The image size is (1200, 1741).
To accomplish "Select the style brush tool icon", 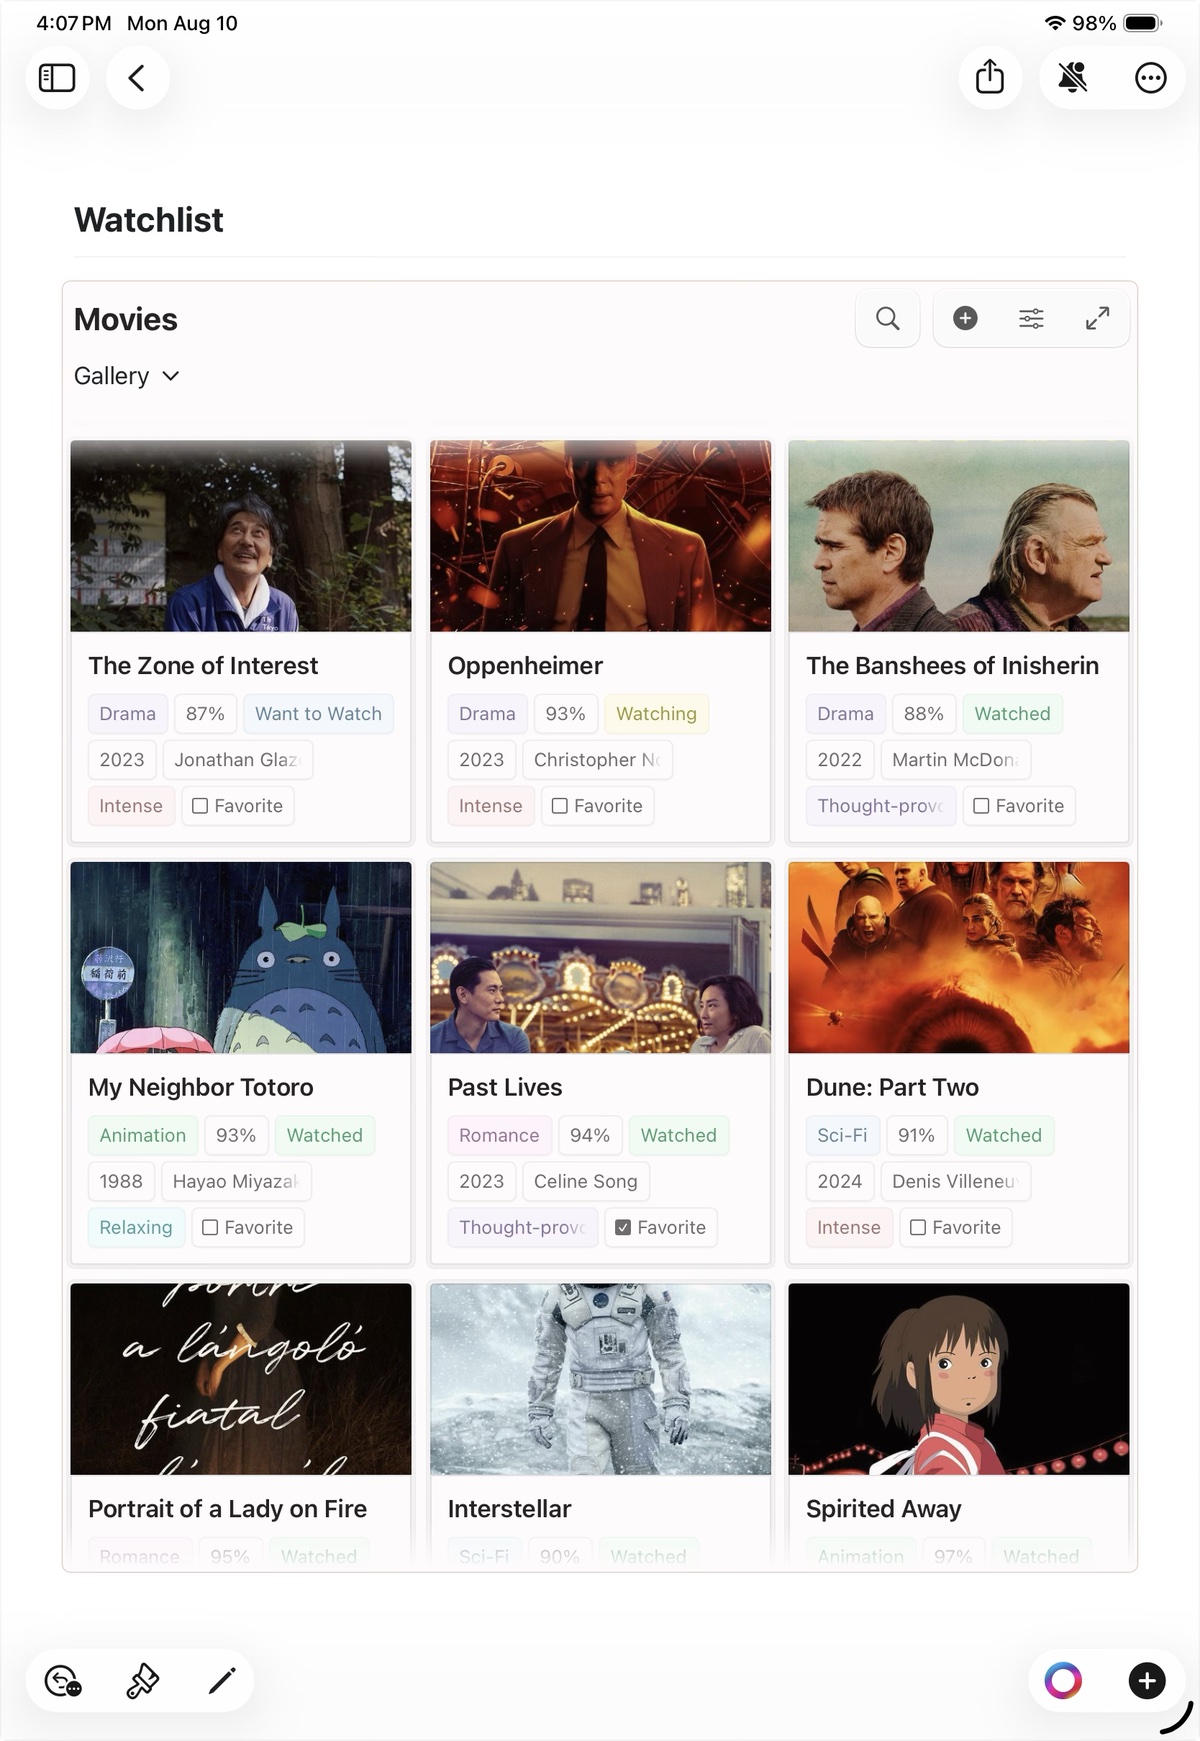I will click(x=143, y=1681).
